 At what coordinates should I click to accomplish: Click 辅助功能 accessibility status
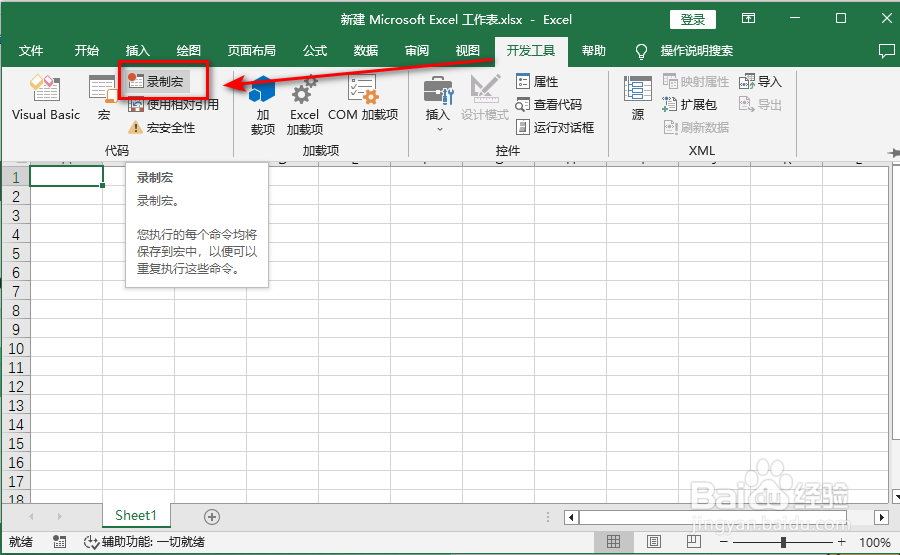click(144, 542)
